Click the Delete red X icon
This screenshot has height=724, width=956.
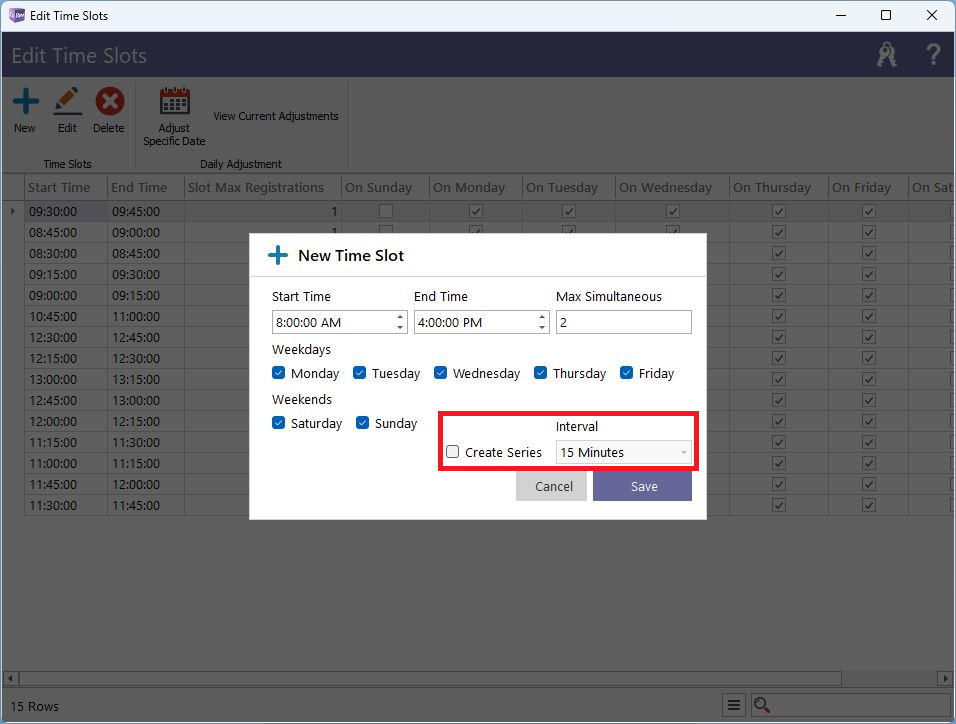109,101
